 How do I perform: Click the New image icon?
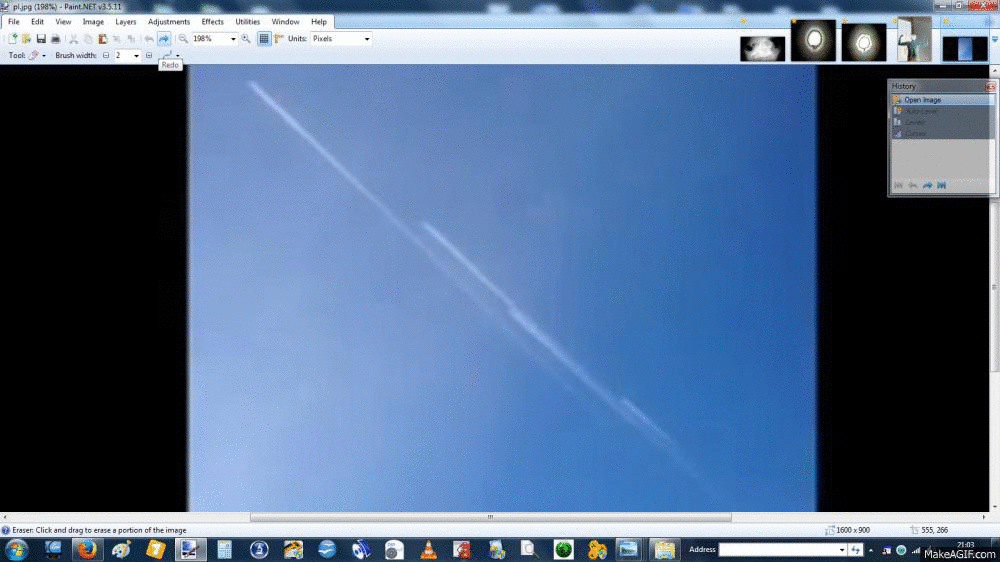tap(13, 39)
